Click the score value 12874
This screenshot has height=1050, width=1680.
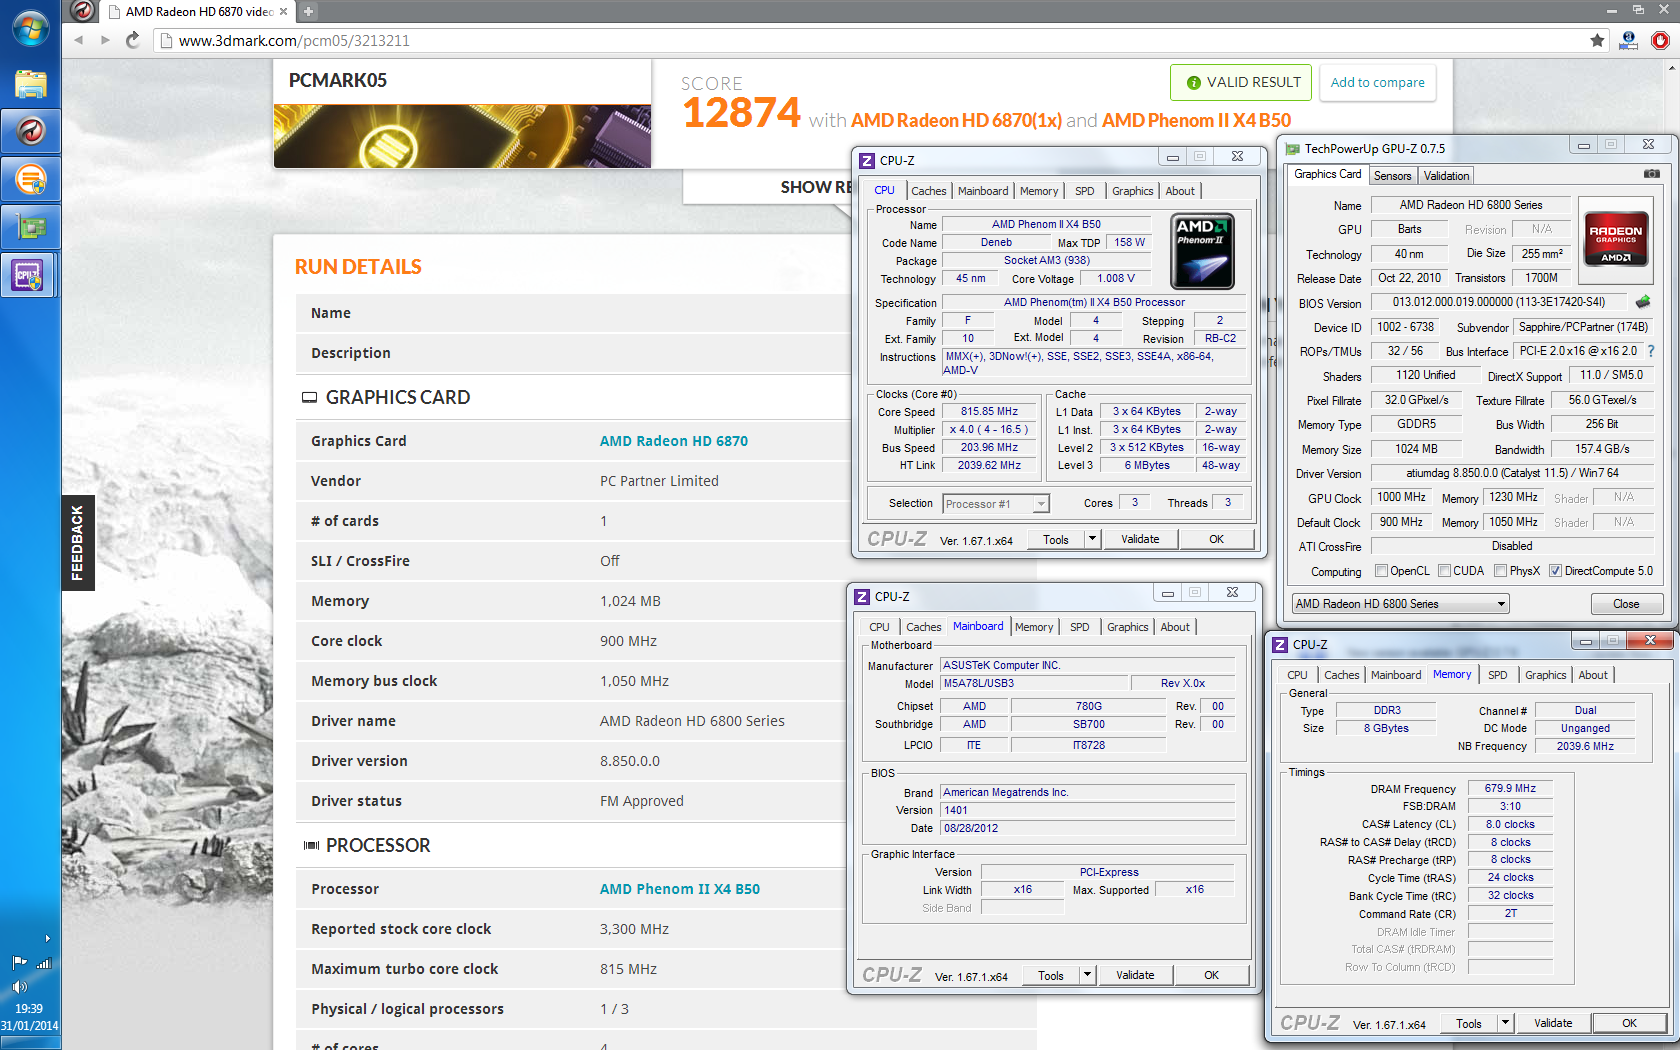pos(741,113)
